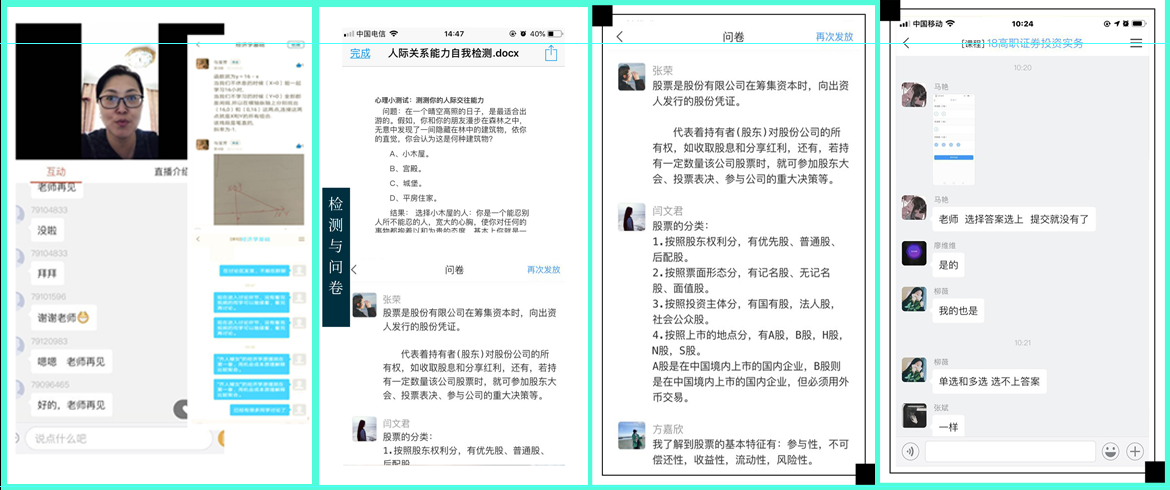Image resolution: width=1170 pixels, height=490 pixels.
Task: Tap the back arrow in the course chat header
Action: [906, 43]
